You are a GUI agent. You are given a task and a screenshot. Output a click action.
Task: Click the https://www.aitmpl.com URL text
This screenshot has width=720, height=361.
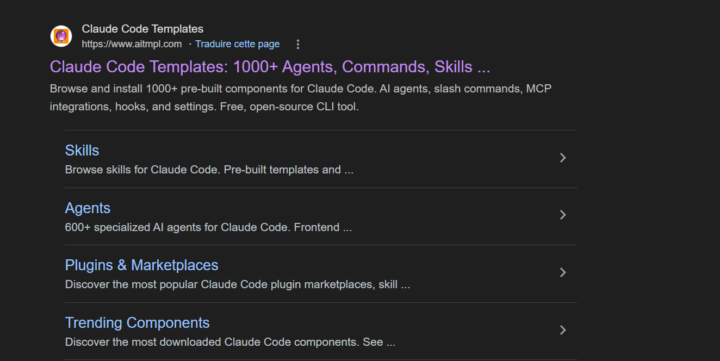tap(132, 44)
